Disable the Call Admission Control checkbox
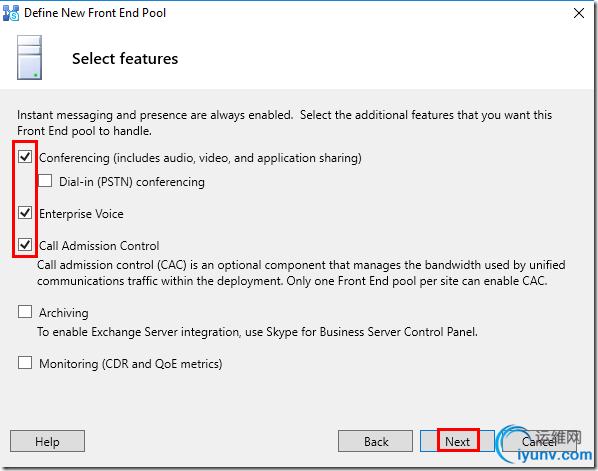This screenshot has width=598, height=471. pyautogui.click(x=25, y=245)
